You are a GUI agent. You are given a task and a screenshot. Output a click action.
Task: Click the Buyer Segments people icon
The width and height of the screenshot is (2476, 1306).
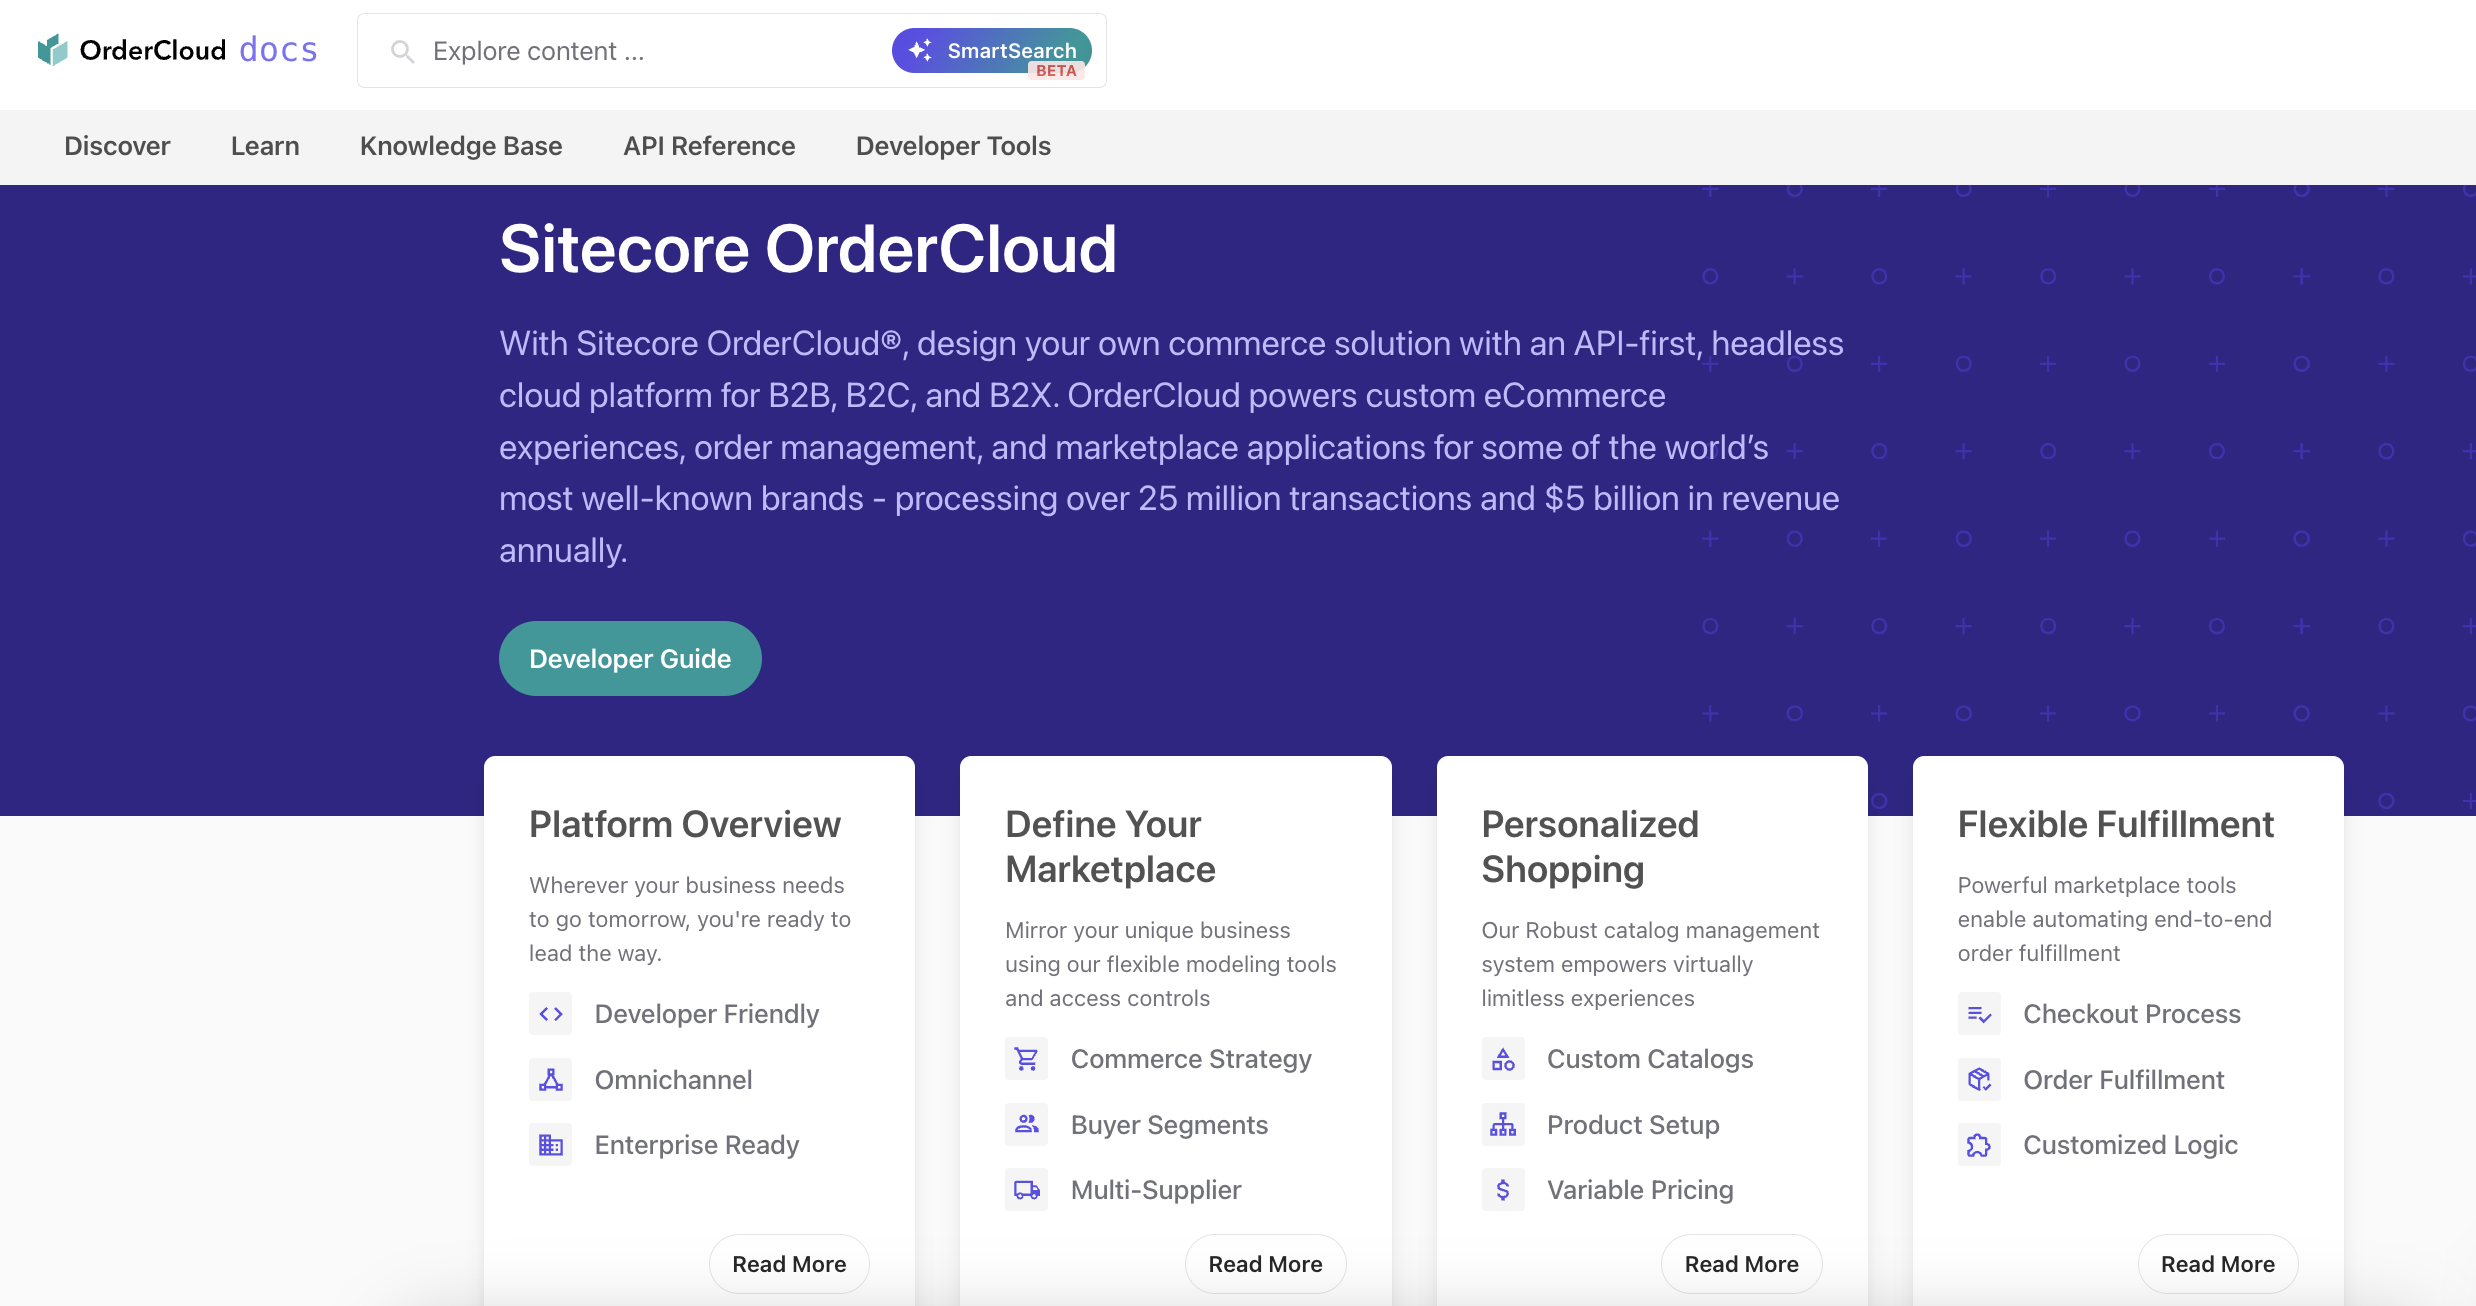pos(1027,1125)
